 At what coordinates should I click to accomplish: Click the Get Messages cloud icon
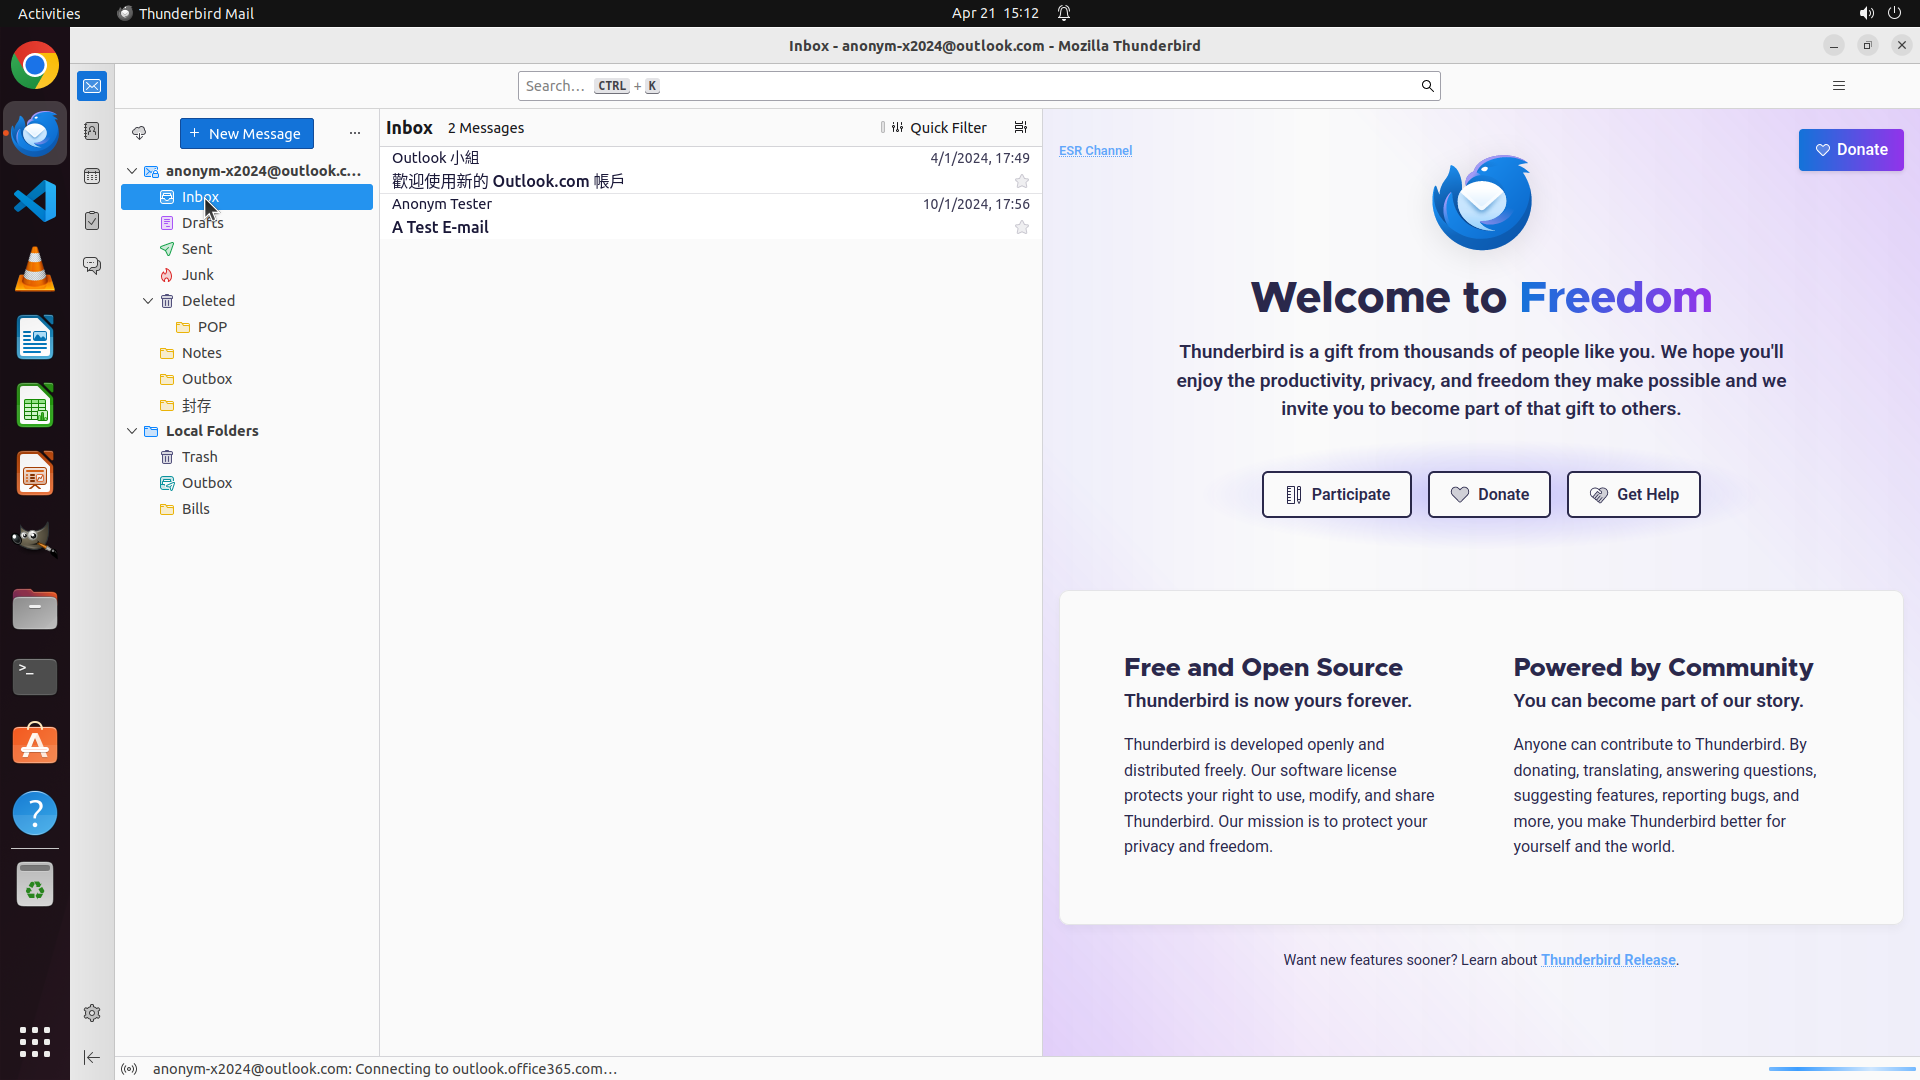pos(139,133)
